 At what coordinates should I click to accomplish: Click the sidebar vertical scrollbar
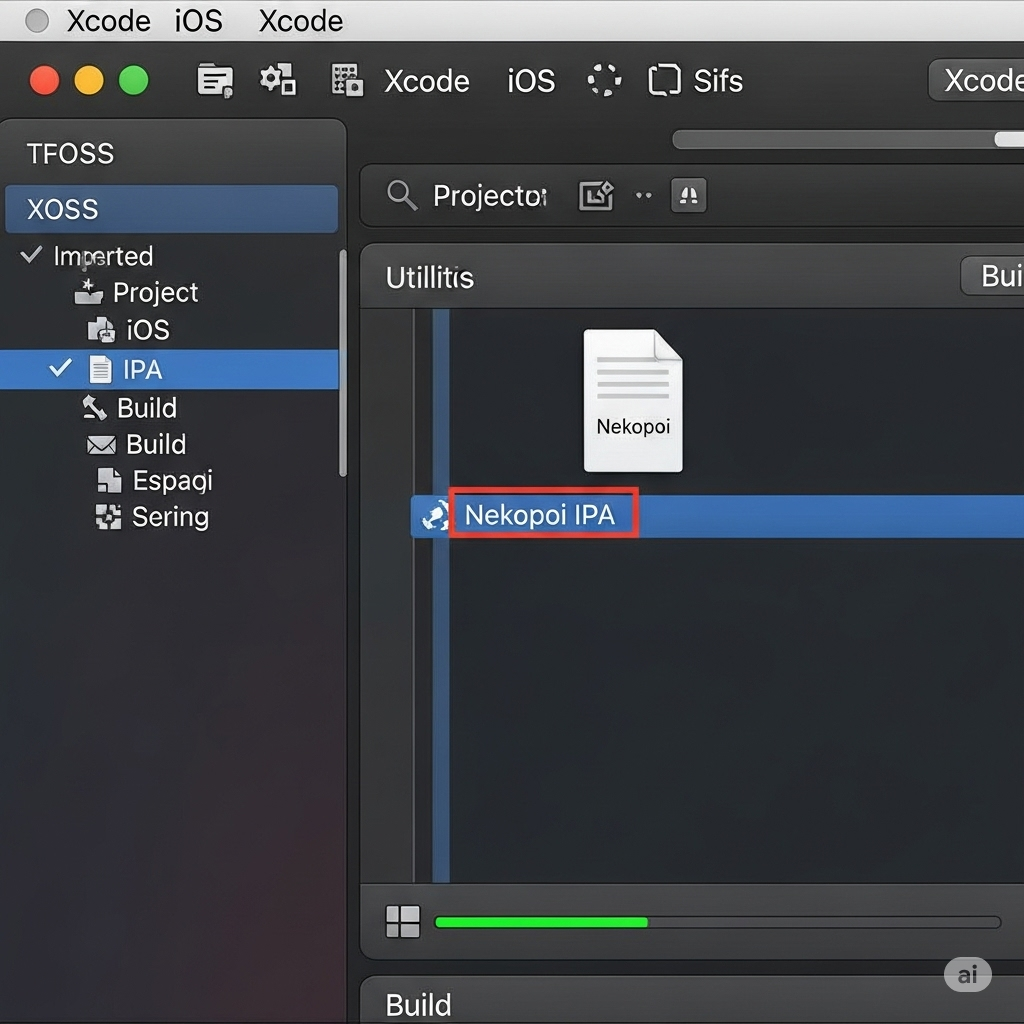[343, 362]
